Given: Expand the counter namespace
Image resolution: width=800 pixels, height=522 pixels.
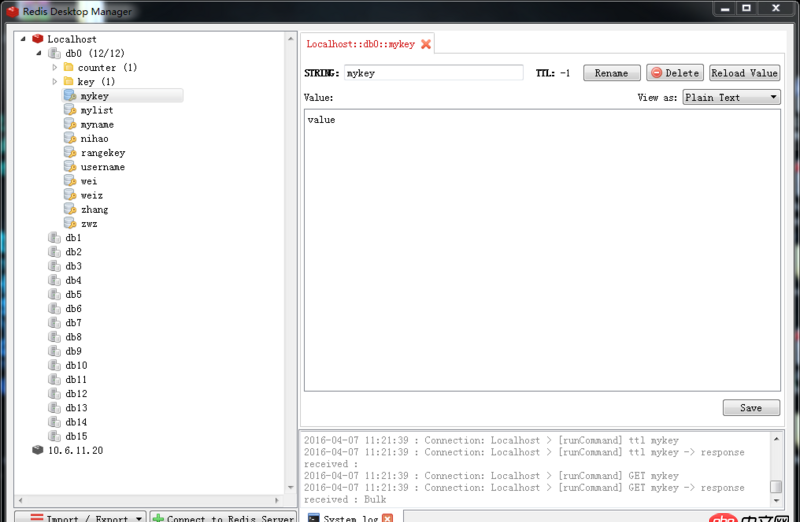Looking at the screenshot, I should pos(55,67).
